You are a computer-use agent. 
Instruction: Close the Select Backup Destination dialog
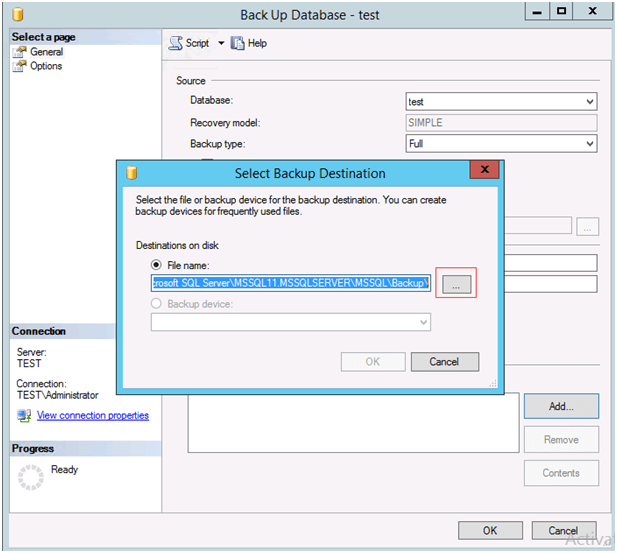point(484,170)
